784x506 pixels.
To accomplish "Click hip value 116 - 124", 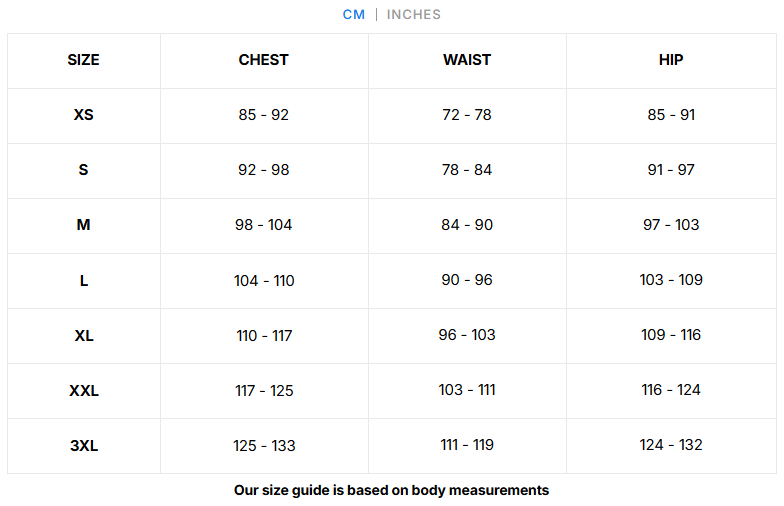I will click(x=671, y=390).
